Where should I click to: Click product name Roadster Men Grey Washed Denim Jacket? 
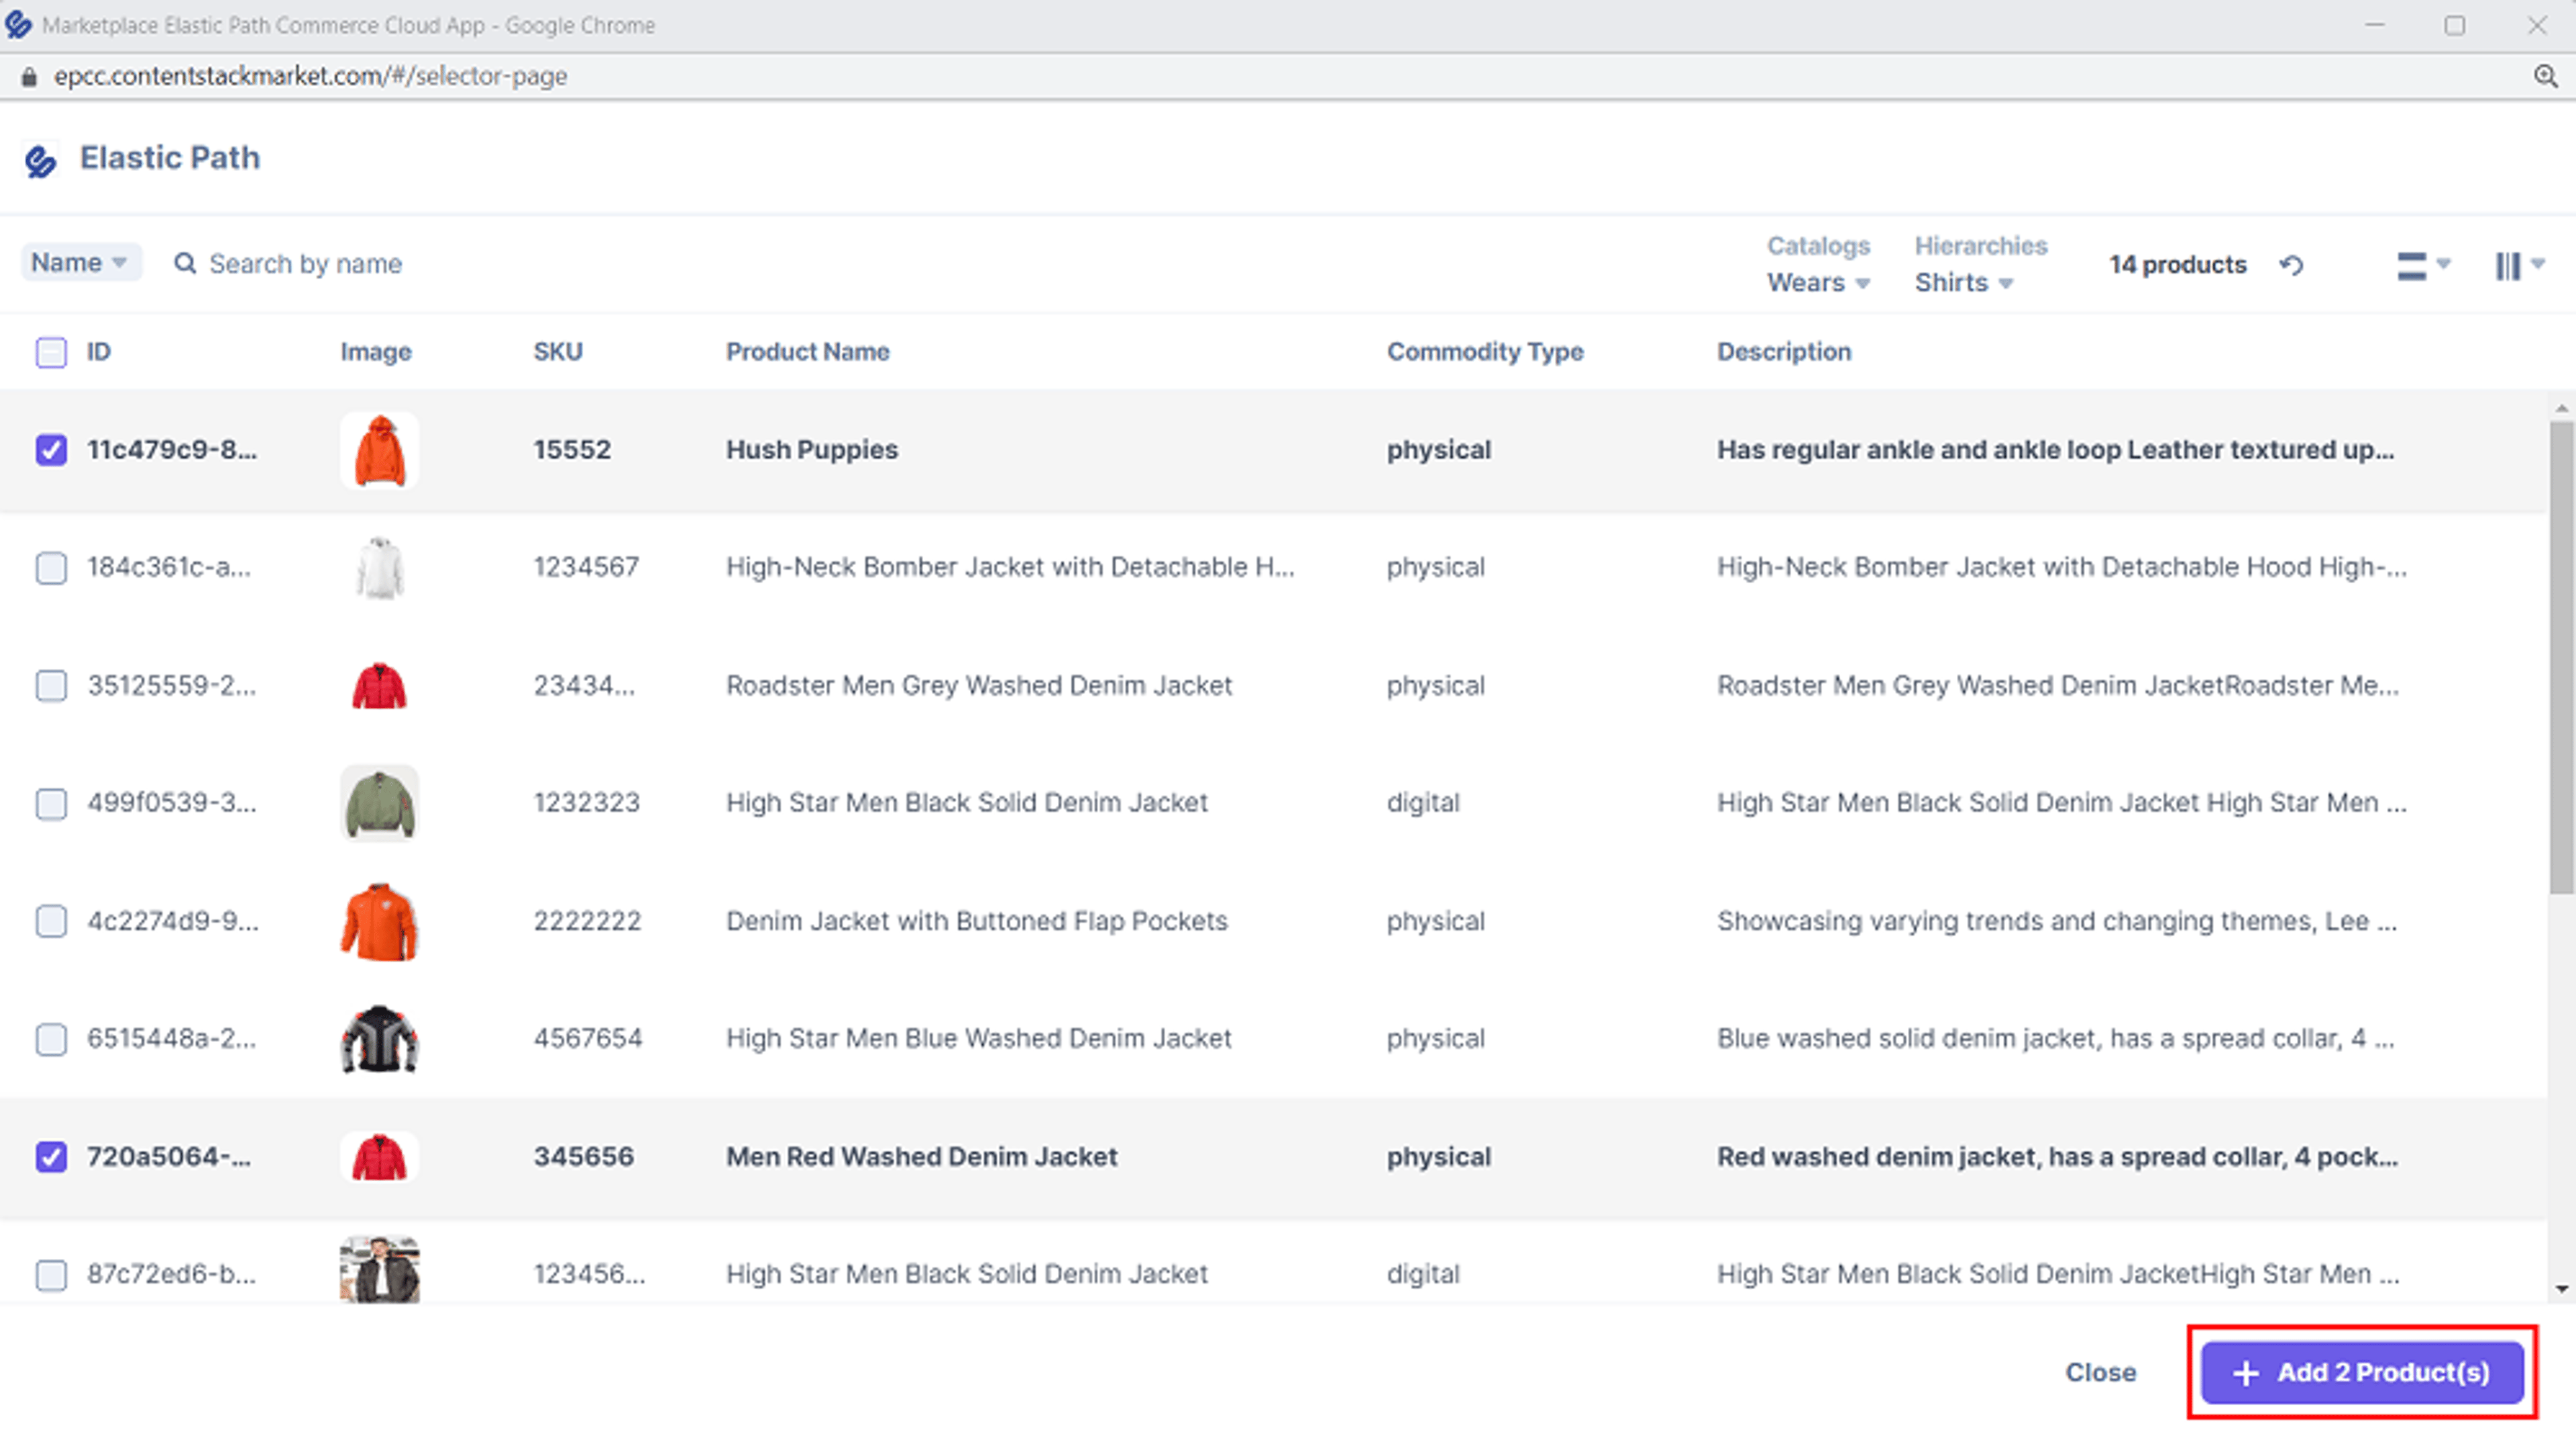click(979, 686)
